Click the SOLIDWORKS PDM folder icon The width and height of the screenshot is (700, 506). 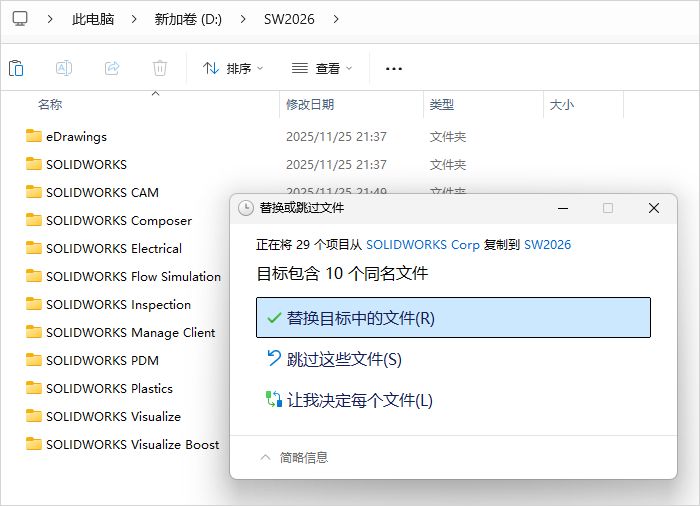[34, 360]
